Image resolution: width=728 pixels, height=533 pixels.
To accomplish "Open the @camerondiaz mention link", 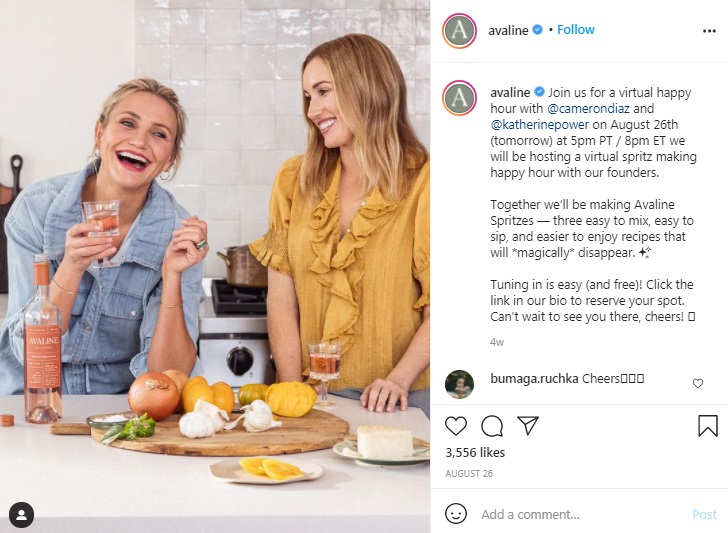I will 588,108.
